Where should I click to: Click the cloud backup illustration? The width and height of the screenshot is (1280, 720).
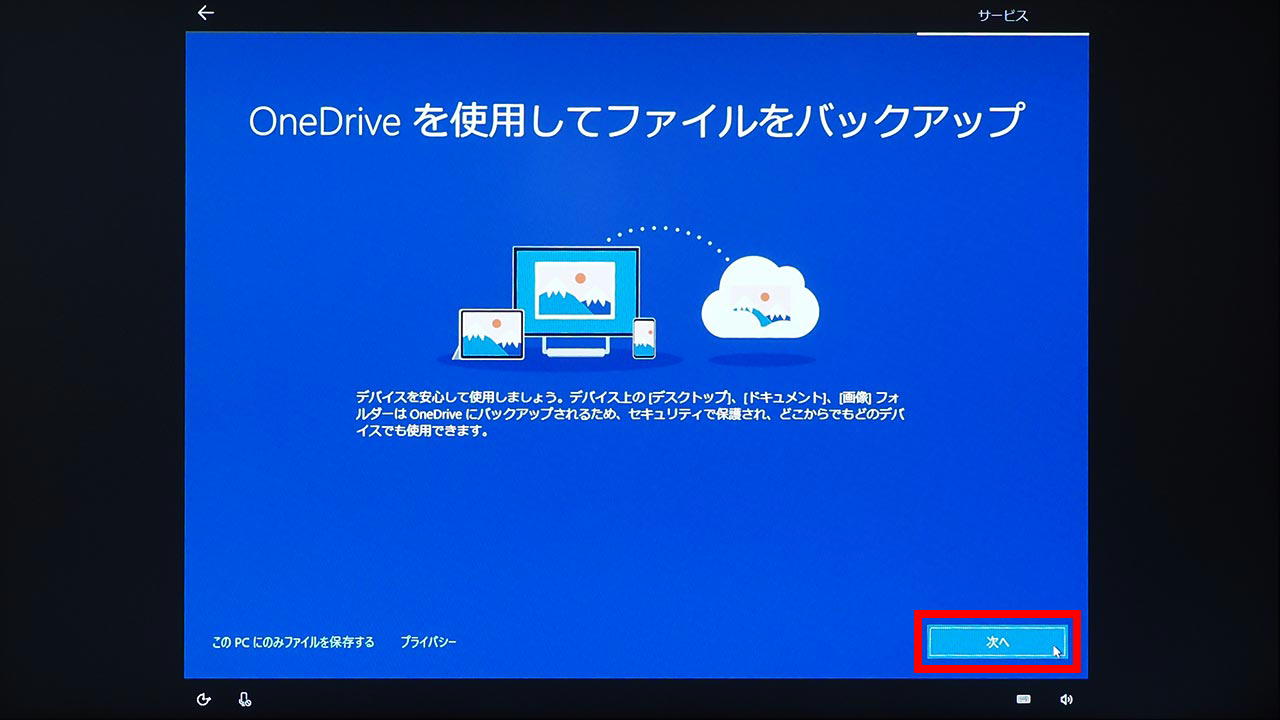pyautogui.click(x=760, y=300)
